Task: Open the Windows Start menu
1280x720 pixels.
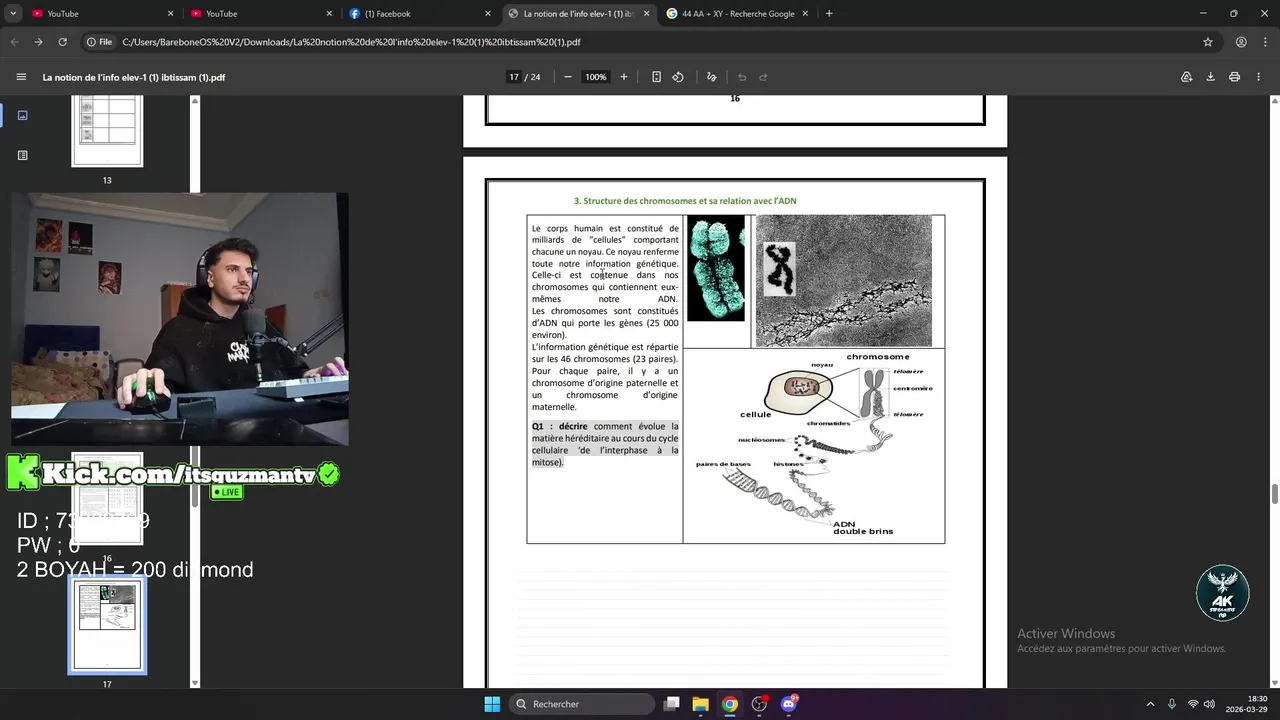Action: coord(492,704)
